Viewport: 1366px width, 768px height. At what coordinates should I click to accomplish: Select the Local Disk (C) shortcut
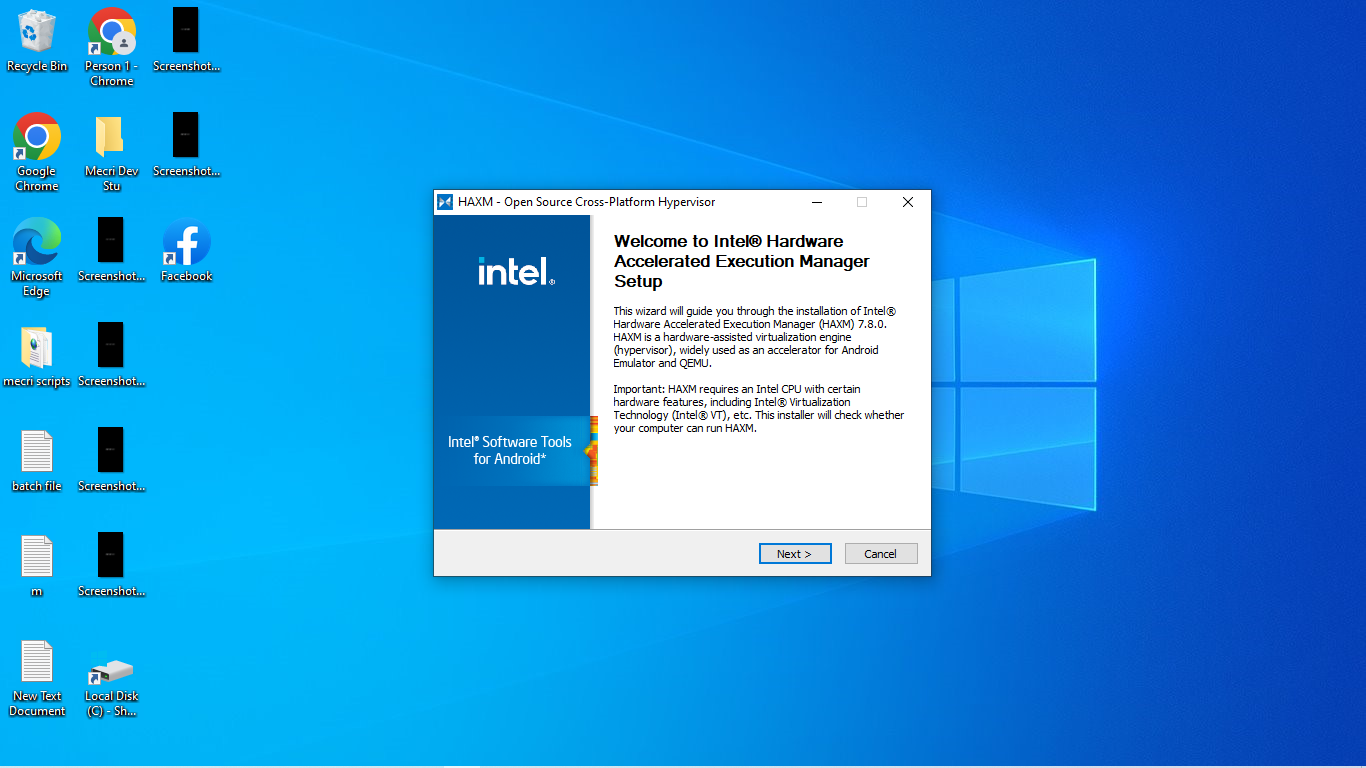click(x=111, y=685)
